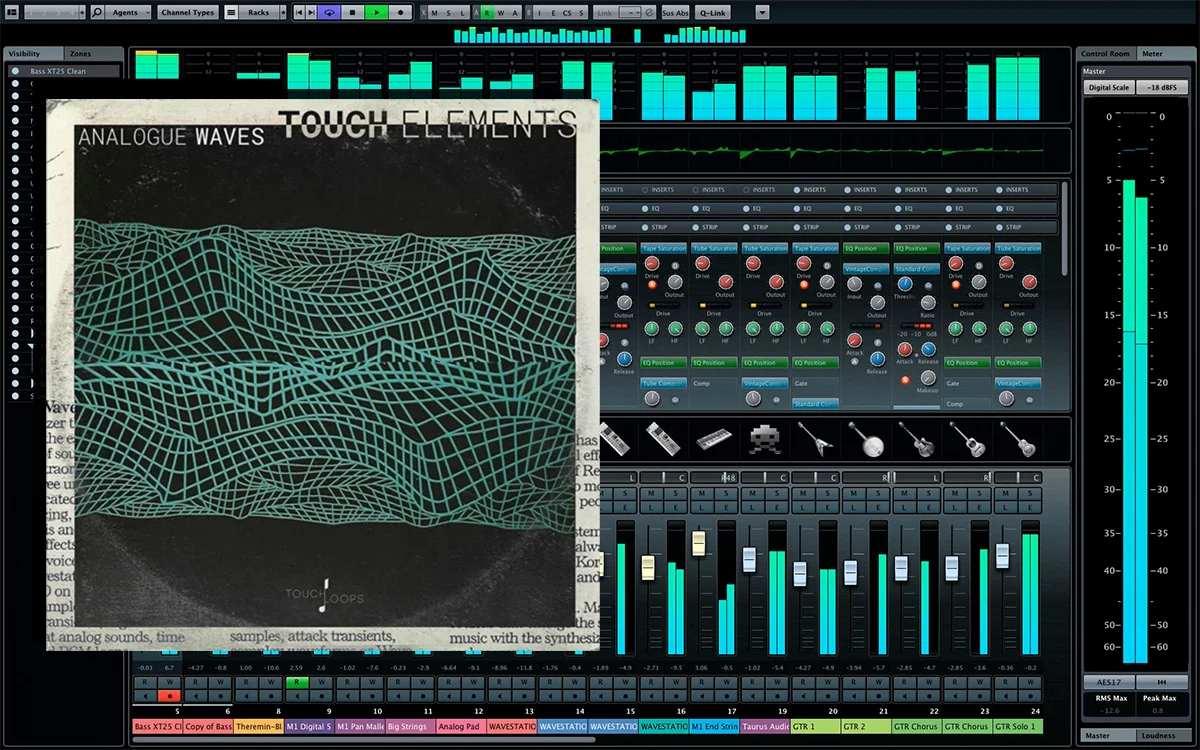Click the green Play button
The width and height of the screenshot is (1200, 750).
[x=376, y=12]
